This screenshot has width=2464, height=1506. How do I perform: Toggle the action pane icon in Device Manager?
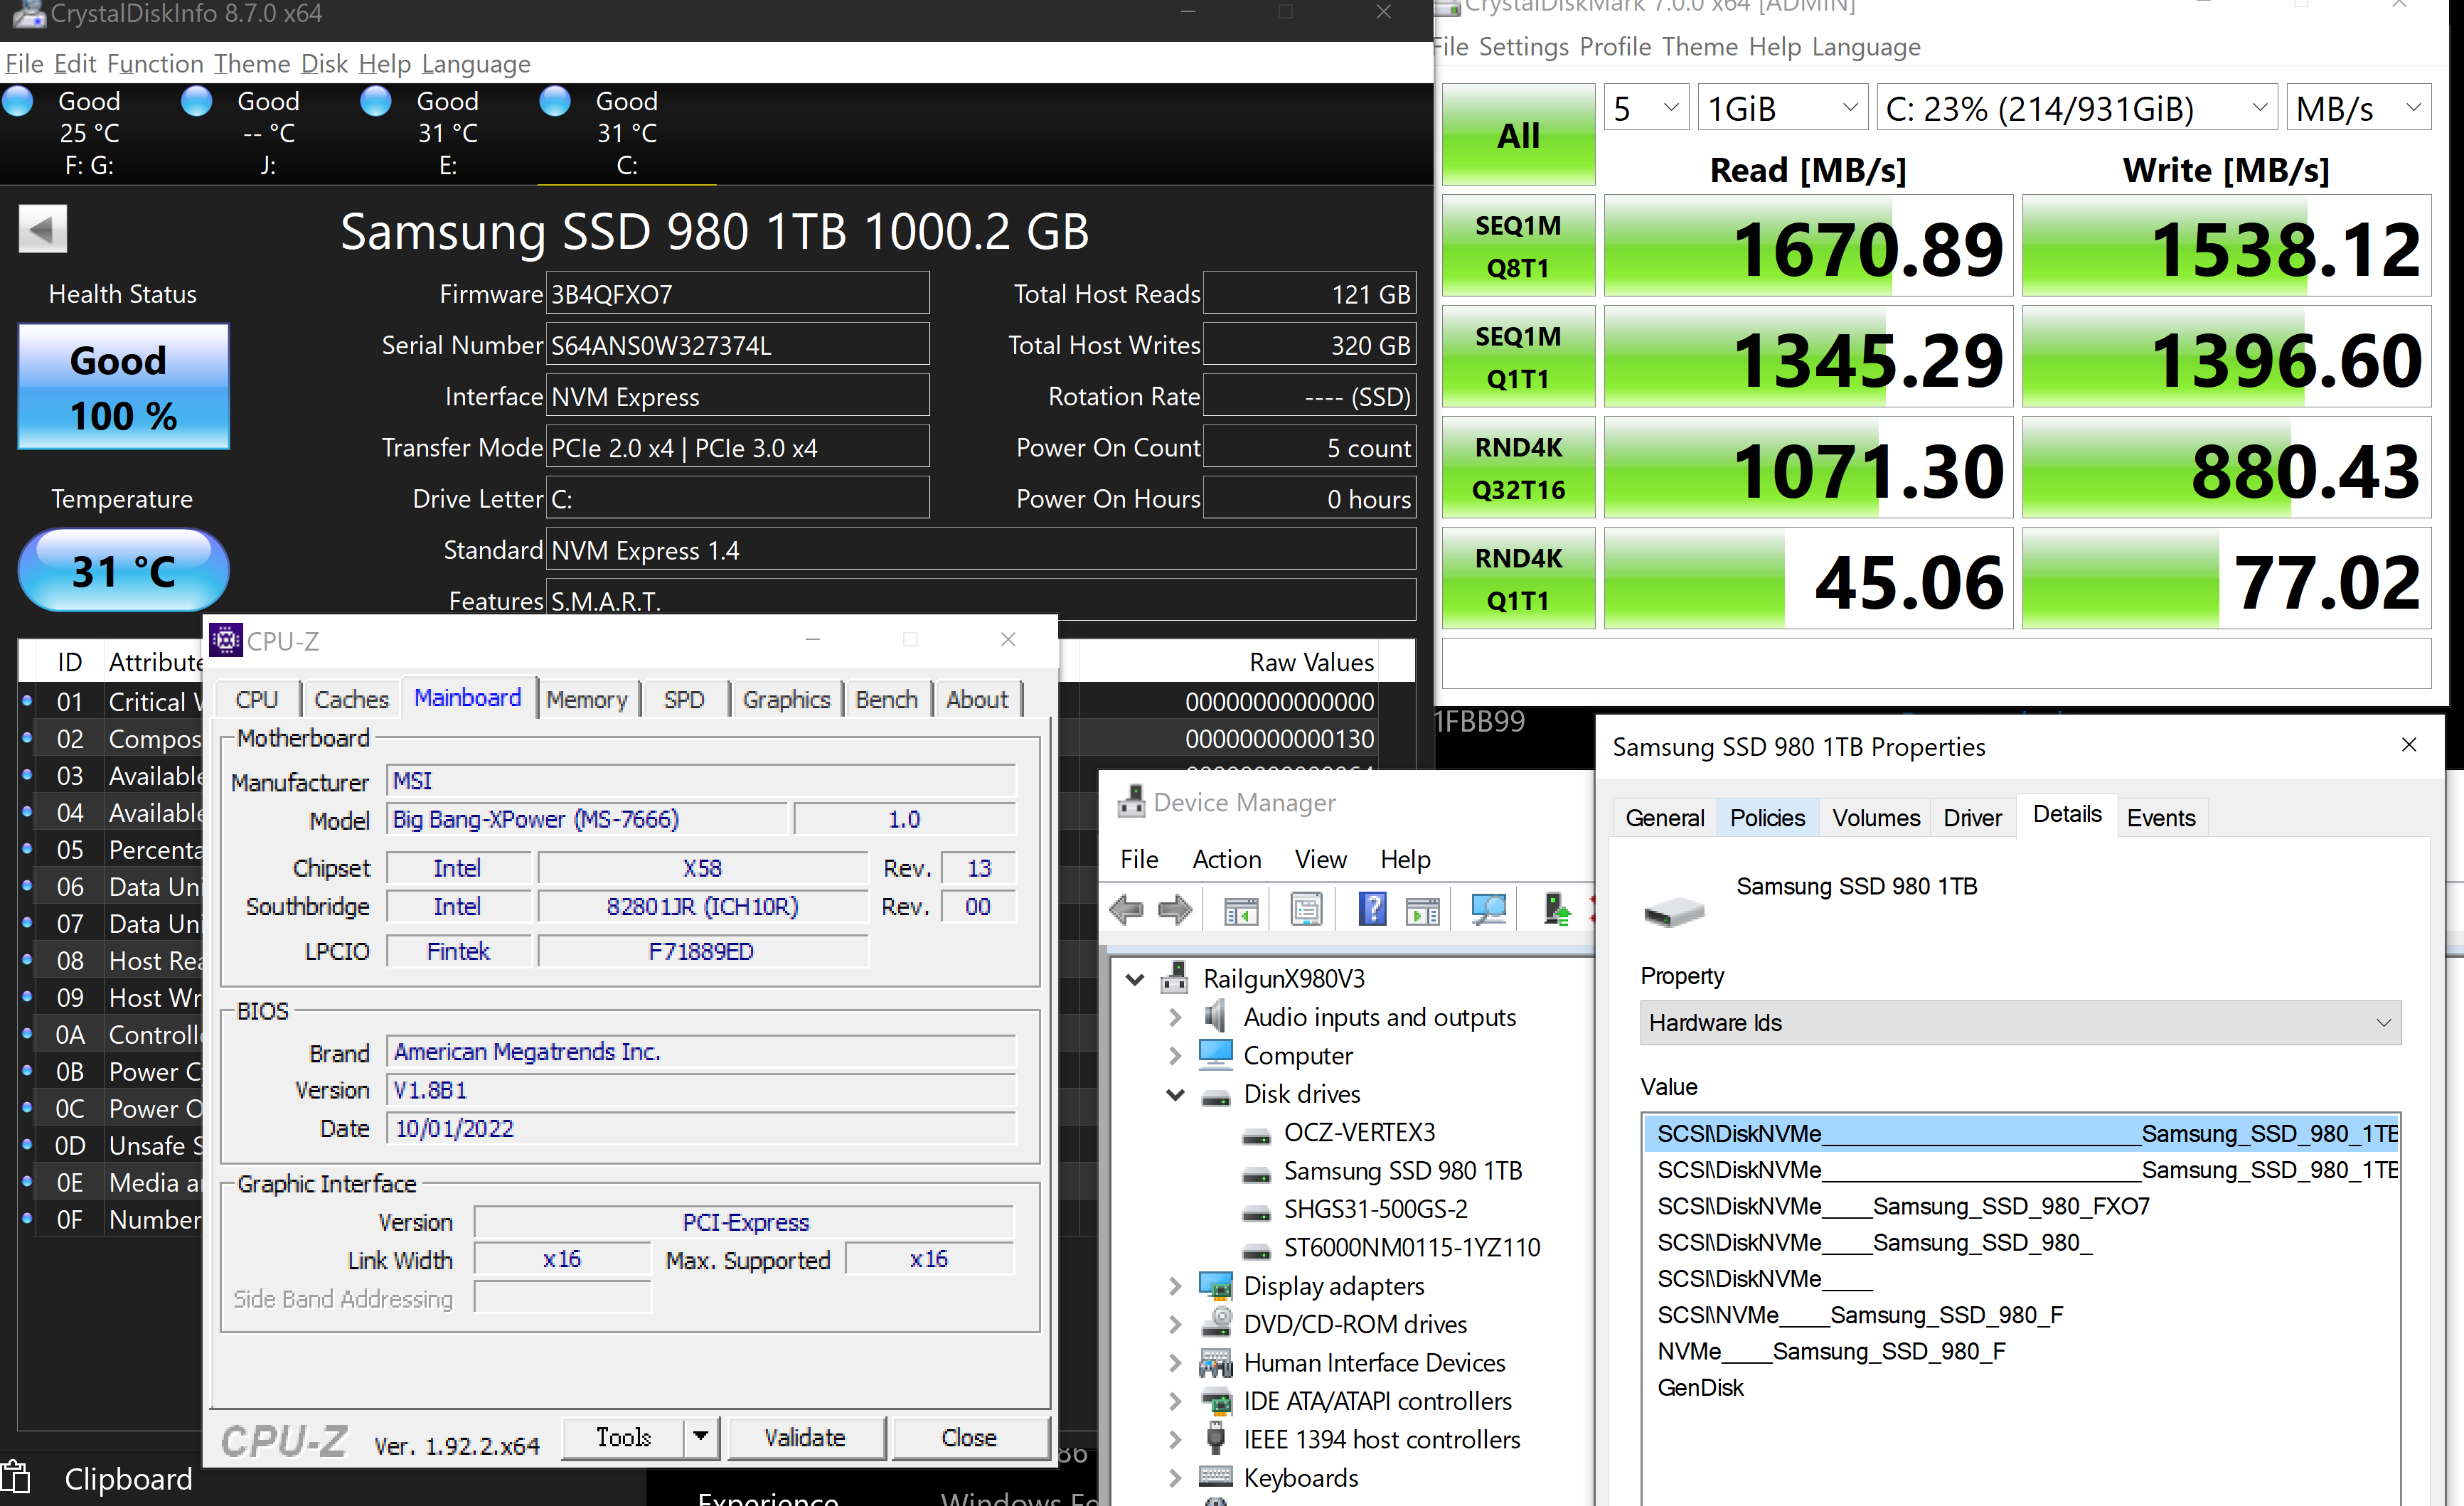click(x=1422, y=910)
